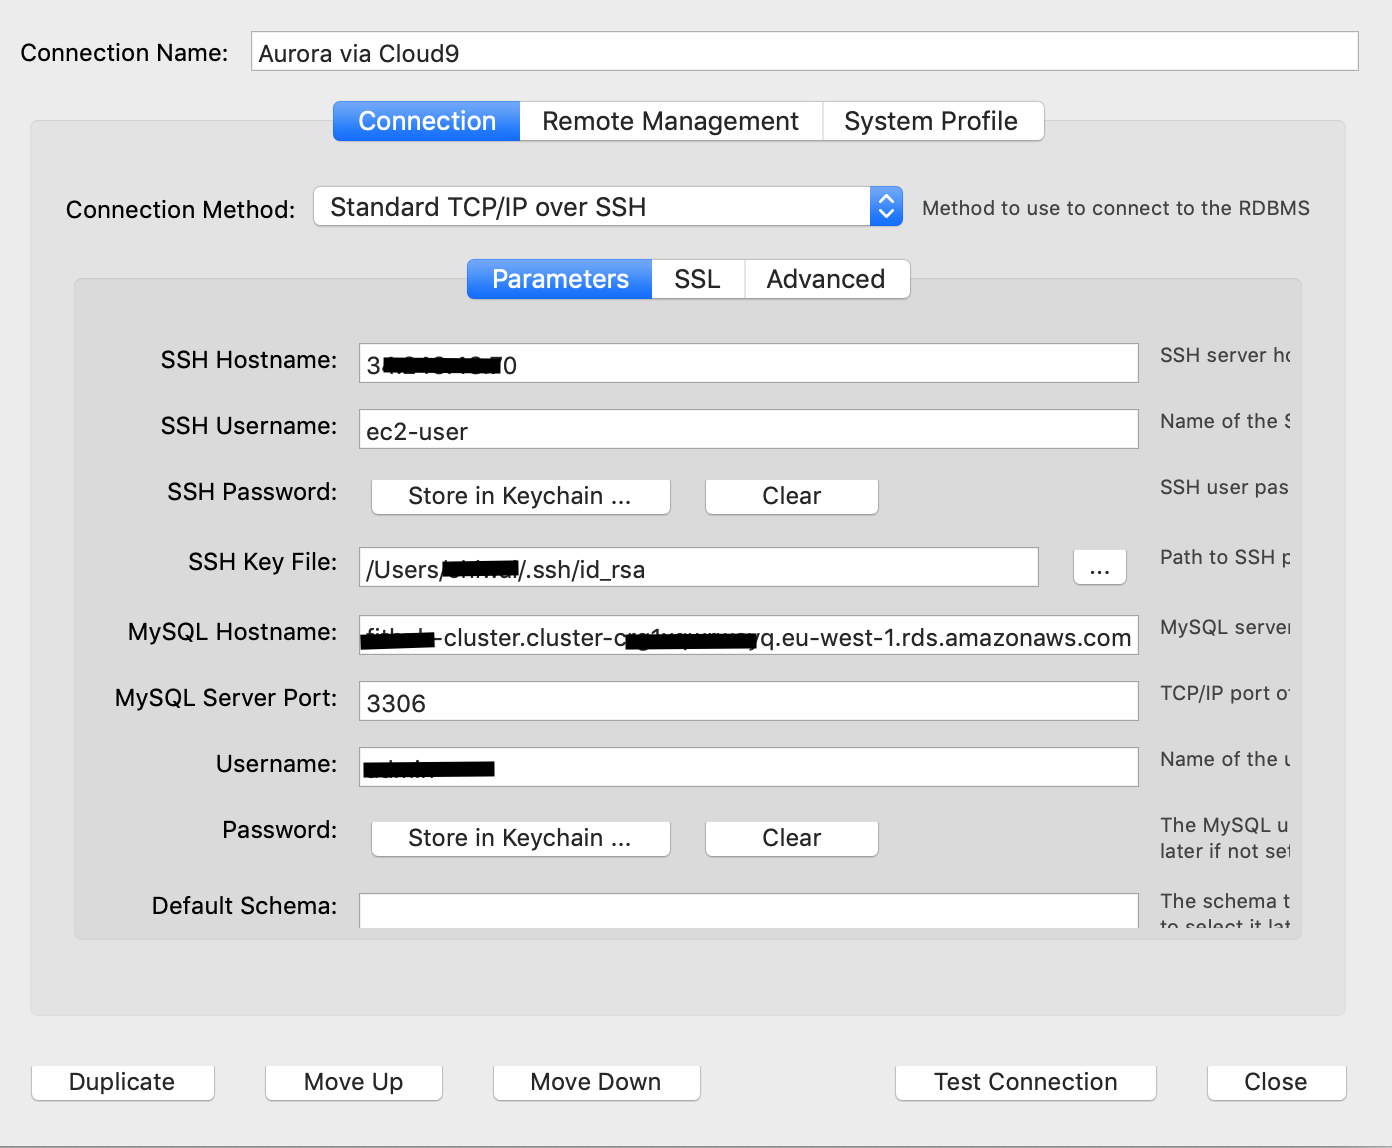This screenshot has height=1148, width=1392.
Task: Select the Parameters tab
Action: [558, 279]
